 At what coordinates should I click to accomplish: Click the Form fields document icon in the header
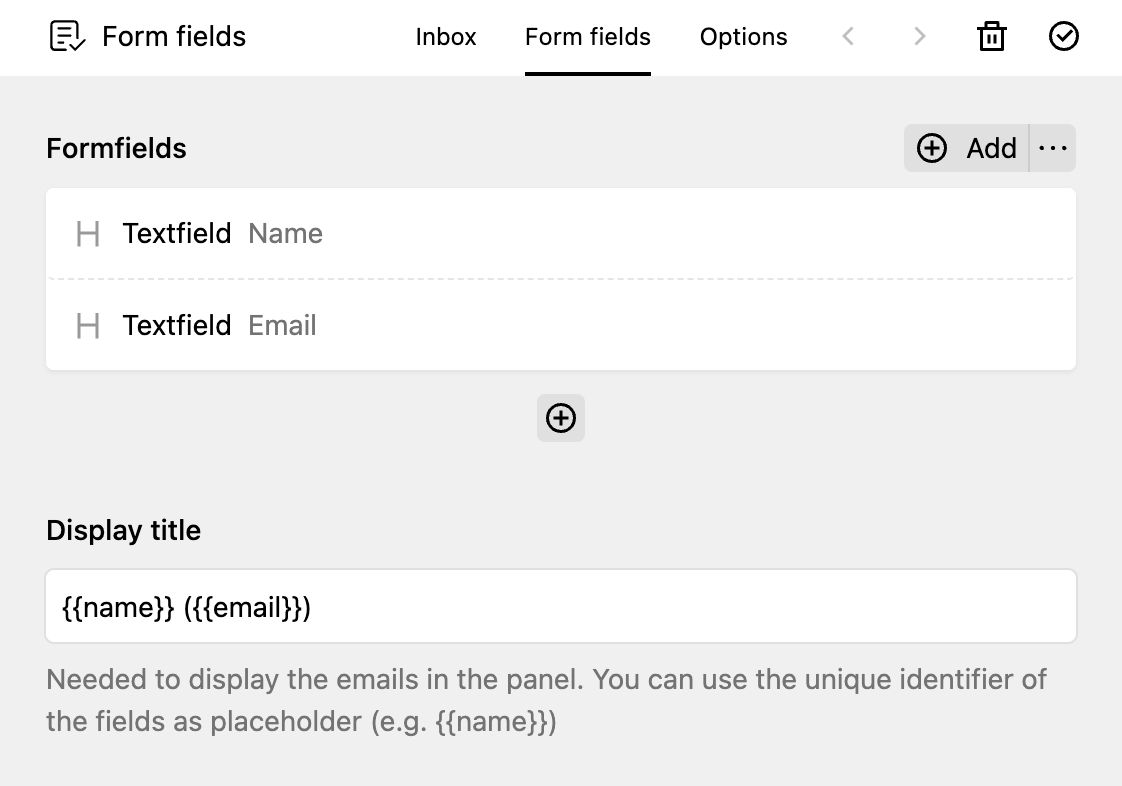click(67, 36)
